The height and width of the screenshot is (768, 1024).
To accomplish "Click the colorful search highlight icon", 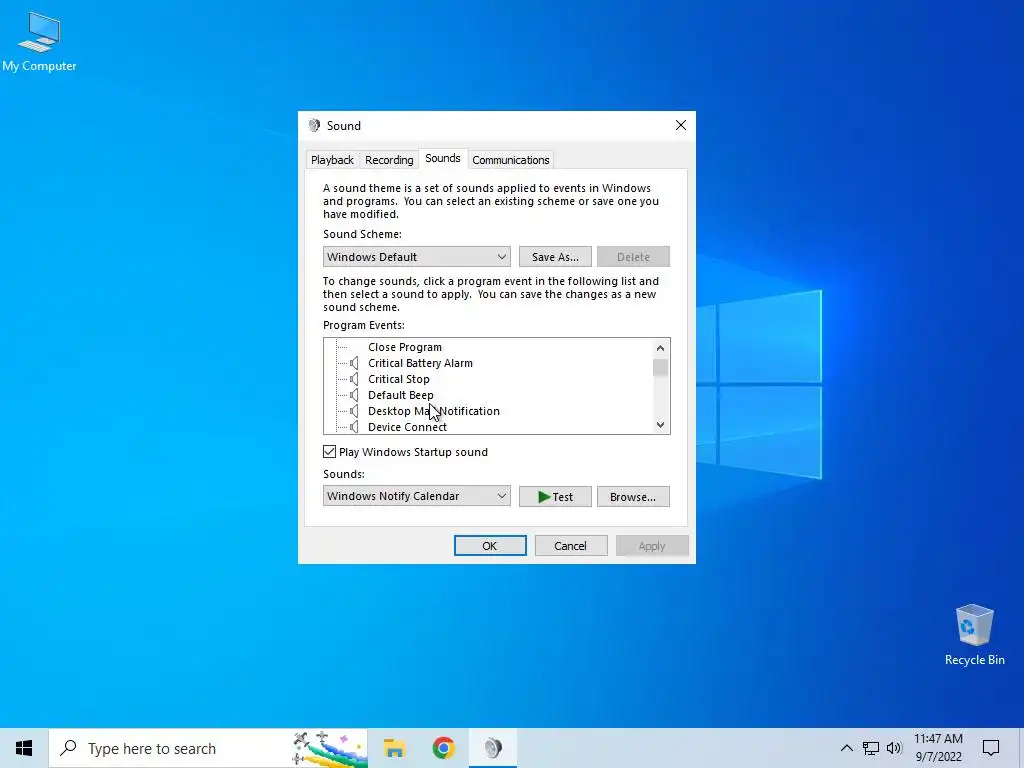I will (x=329, y=748).
